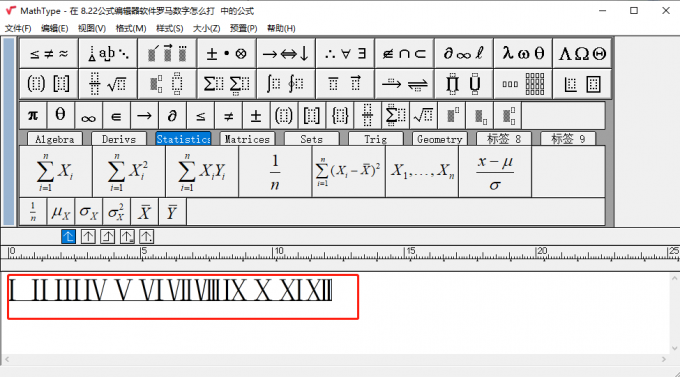The image size is (680, 377).
Task: Open the 文件(F) menu
Action: click(x=18, y=28)
